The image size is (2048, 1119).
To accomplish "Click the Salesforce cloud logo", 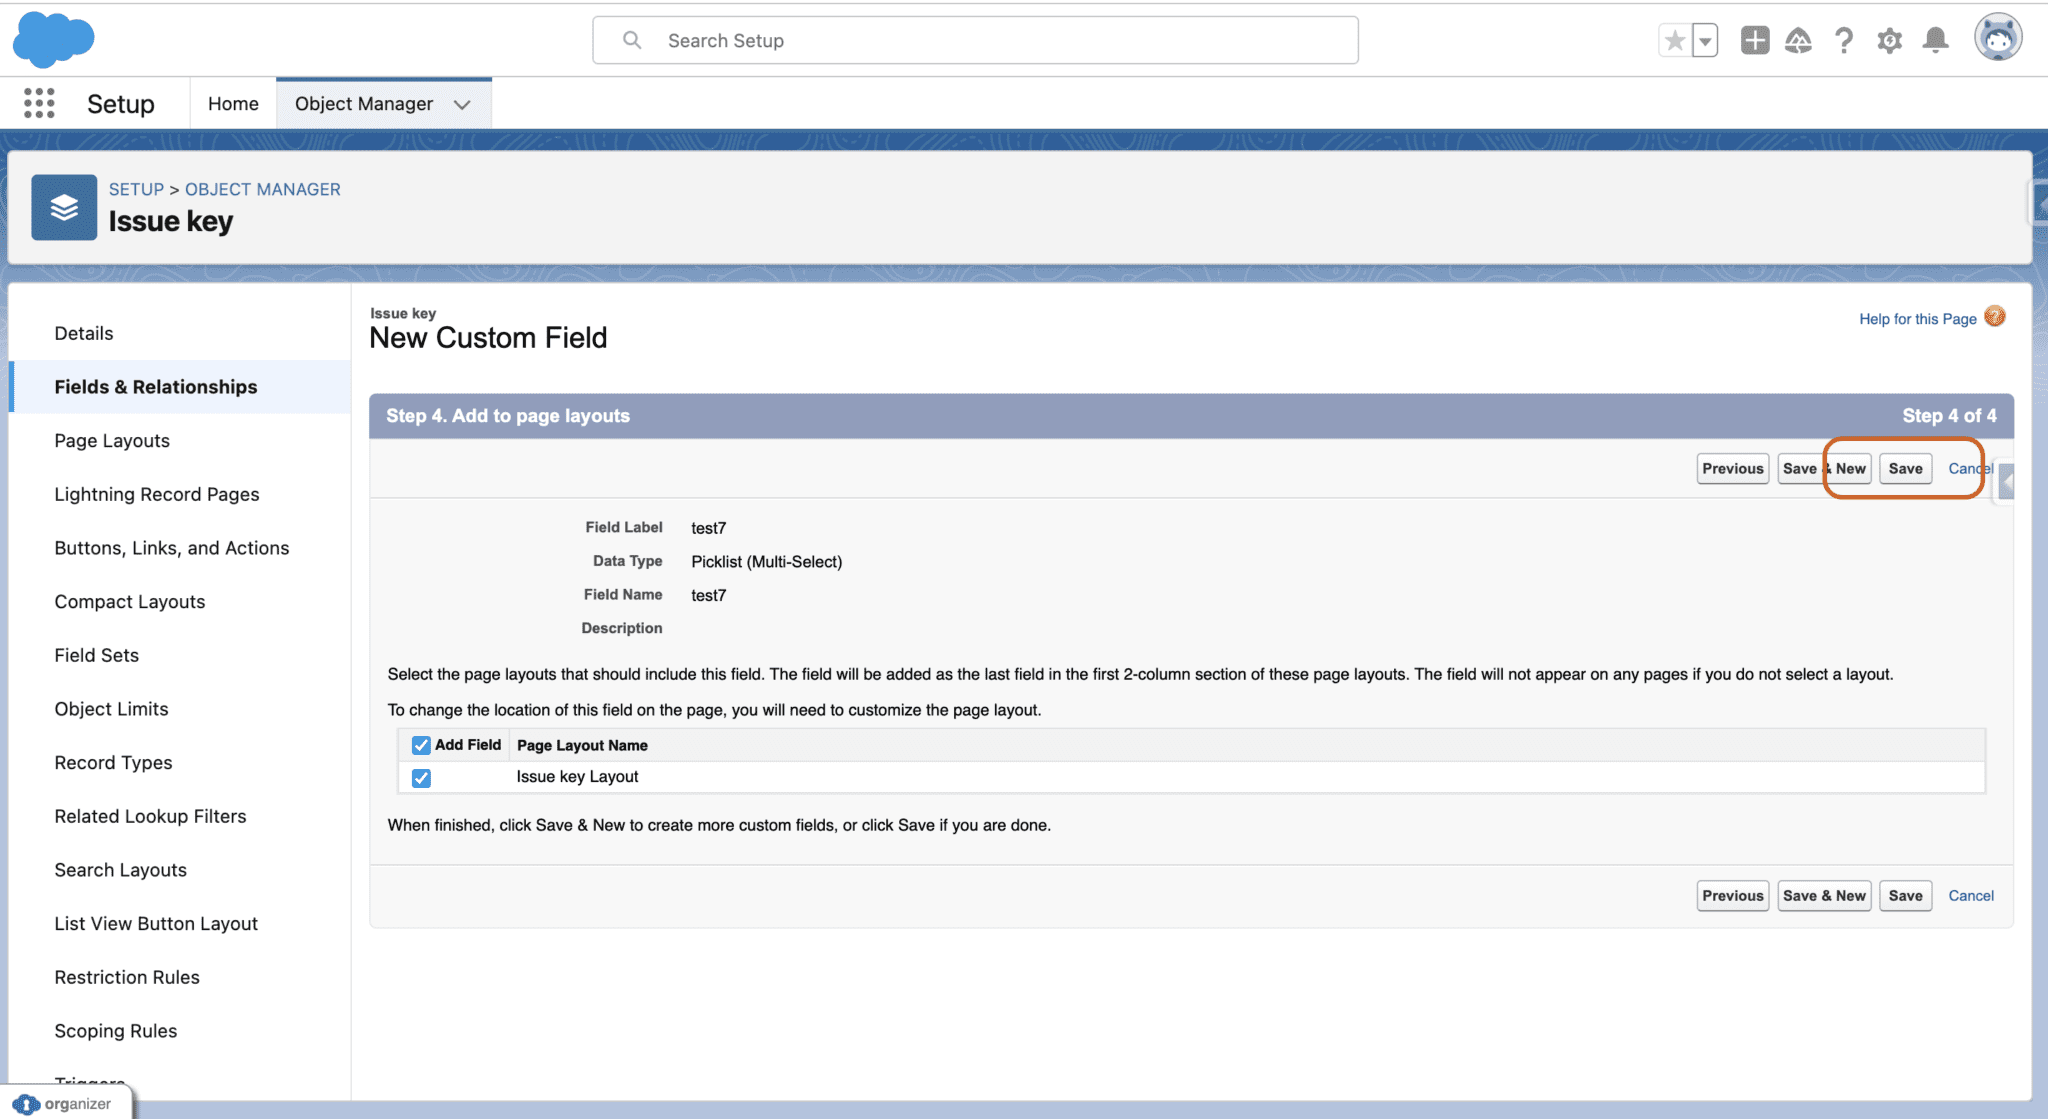I will coord(53,40).
